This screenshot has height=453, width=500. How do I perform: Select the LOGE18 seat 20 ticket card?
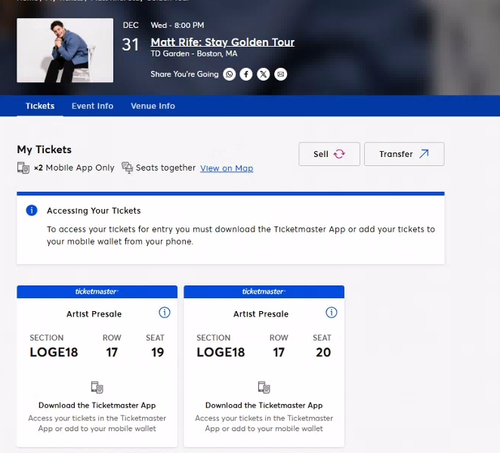[x=264, y=366]
